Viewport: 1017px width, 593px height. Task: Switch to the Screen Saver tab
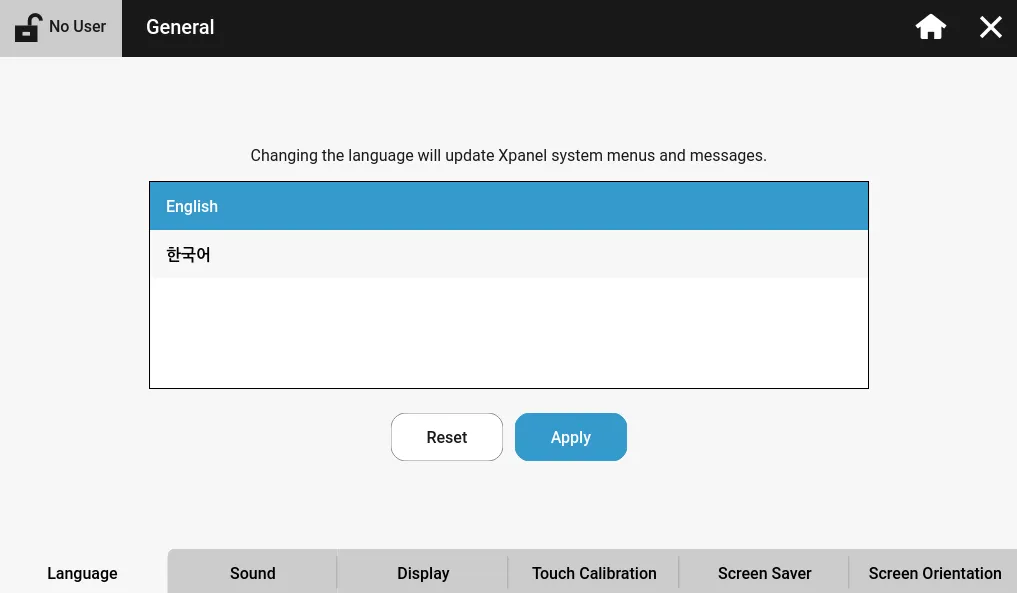[x=764, y=573]
